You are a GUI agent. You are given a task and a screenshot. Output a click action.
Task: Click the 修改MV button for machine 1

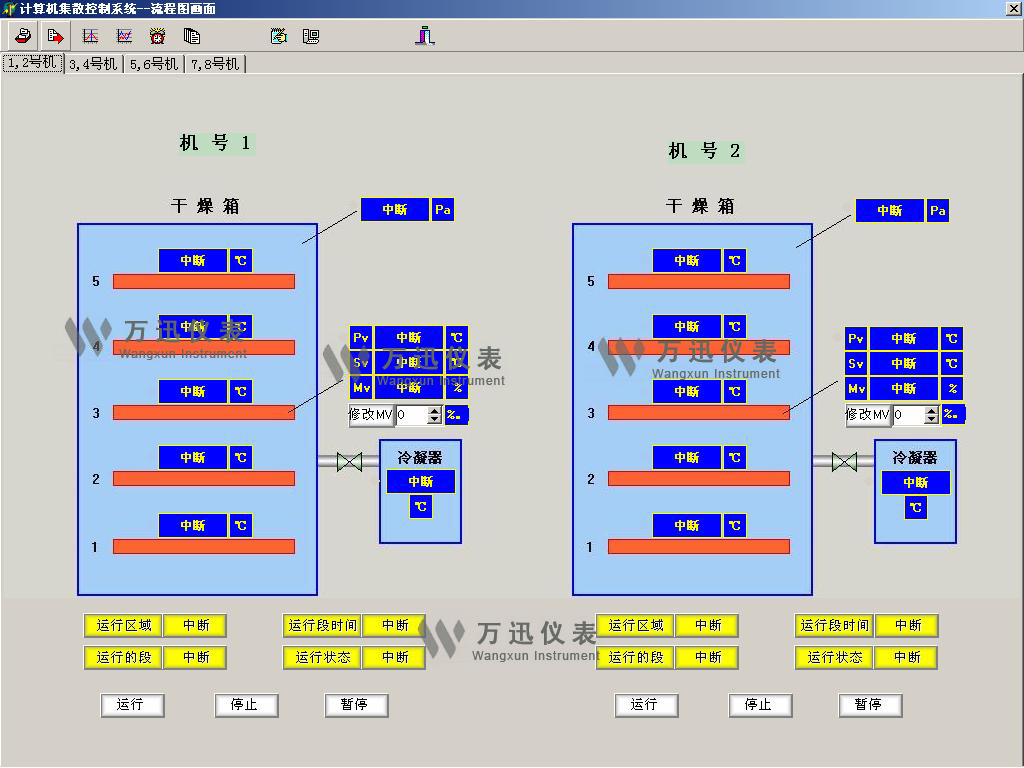(371, 414)
